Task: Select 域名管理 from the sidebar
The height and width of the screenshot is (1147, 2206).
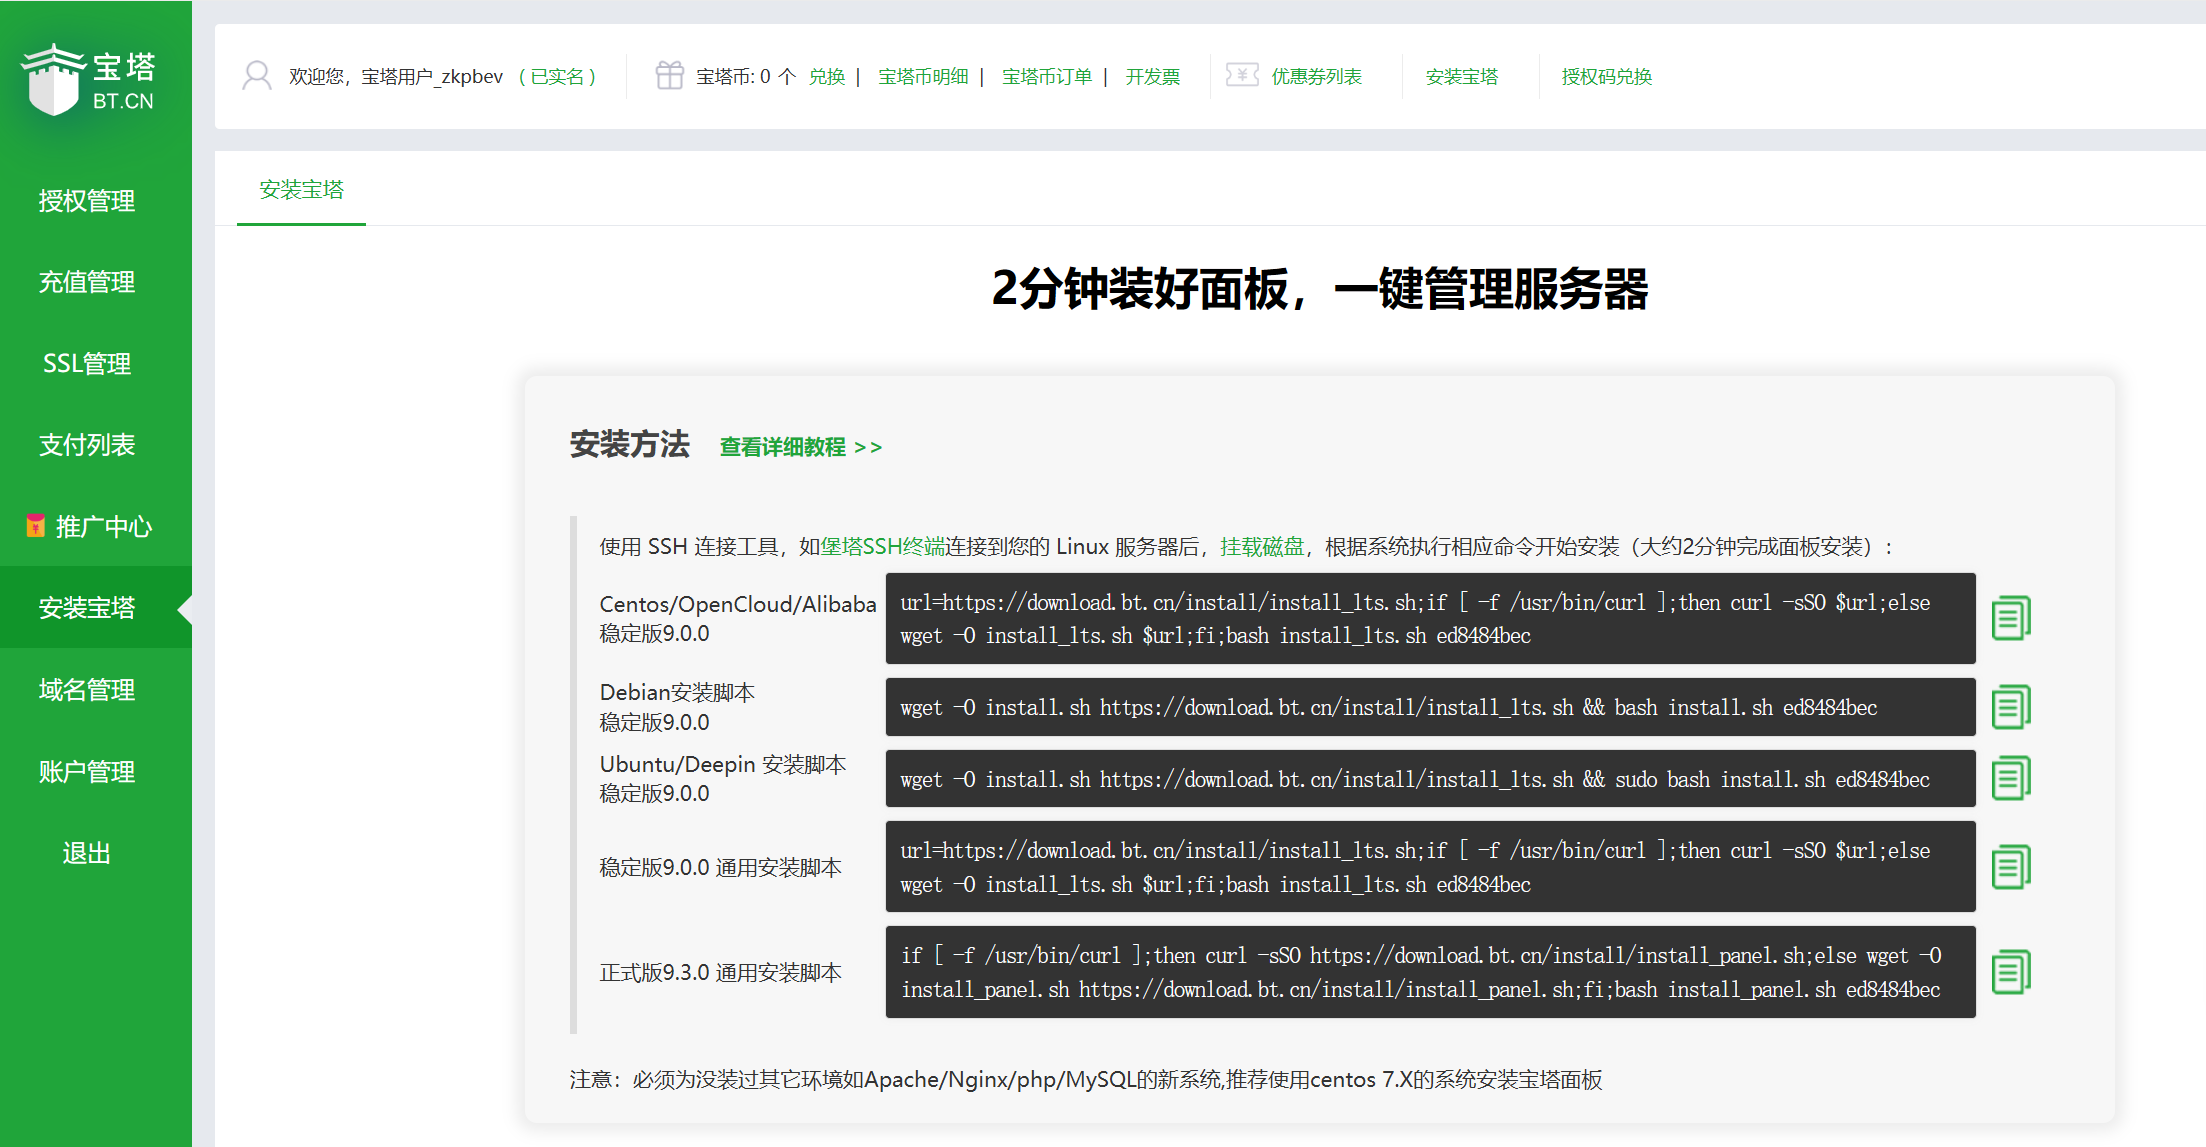Action: pyautogui.click(x=87, y=690)
